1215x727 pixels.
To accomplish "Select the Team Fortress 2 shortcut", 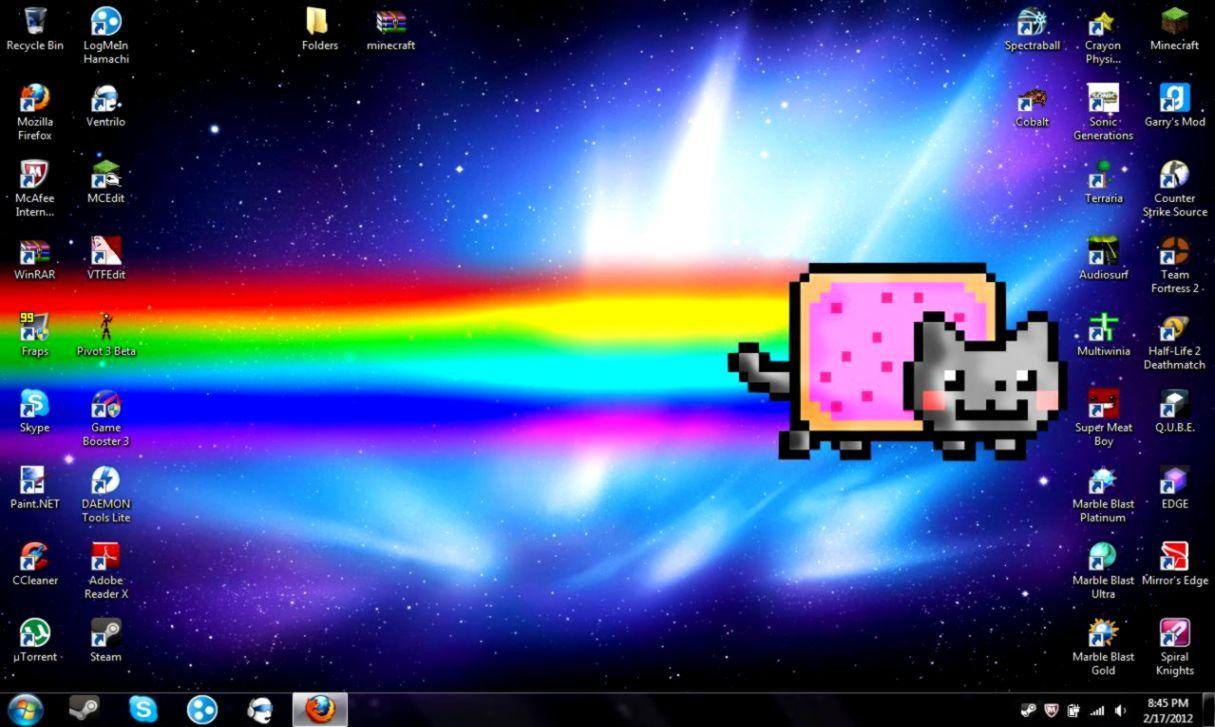I will point(1174,252).
